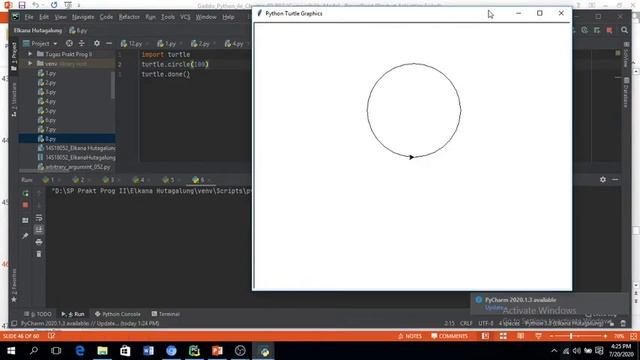
Task: Clear Run console with trash icon
Action: [39, 254]
